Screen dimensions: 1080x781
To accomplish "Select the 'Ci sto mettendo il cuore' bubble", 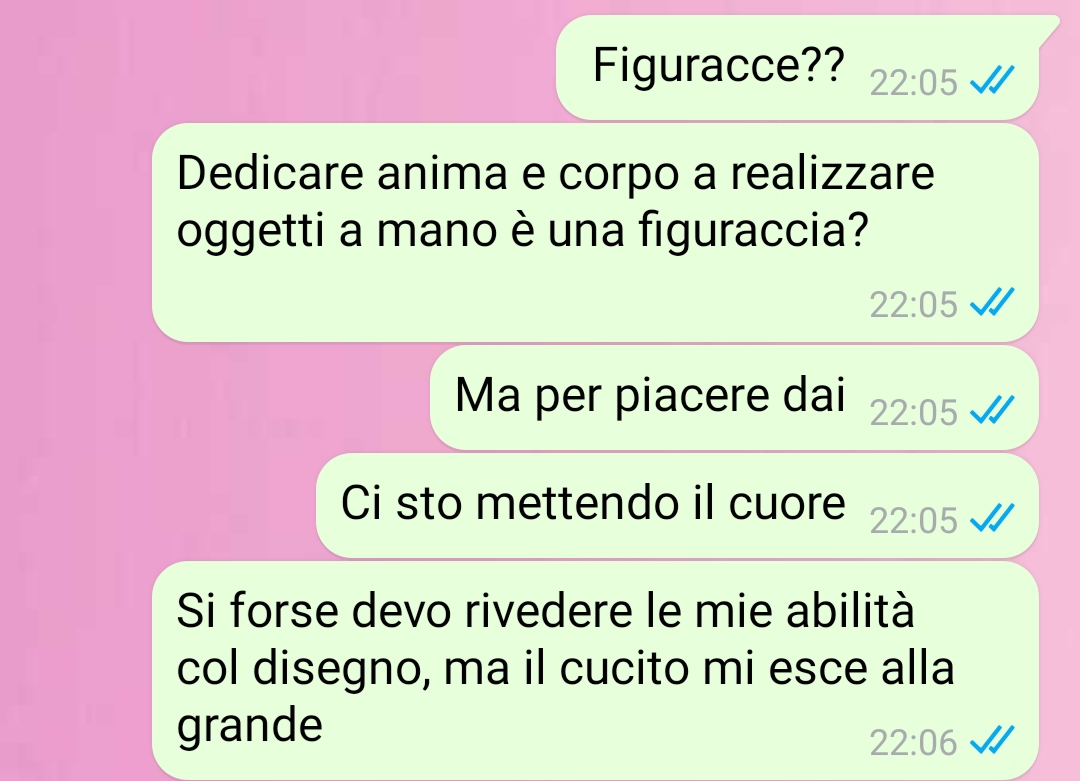I will pyautogui.click(x=677, y=506).
